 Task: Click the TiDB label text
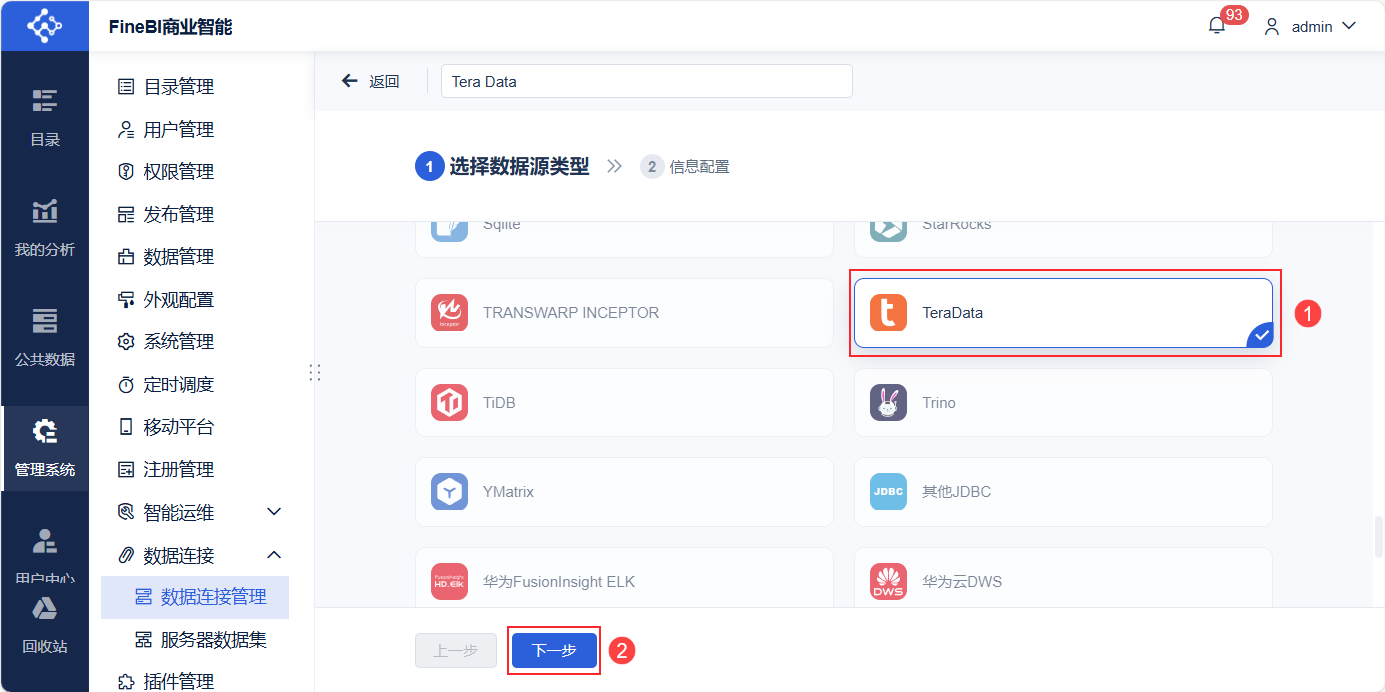click(499, 403)
